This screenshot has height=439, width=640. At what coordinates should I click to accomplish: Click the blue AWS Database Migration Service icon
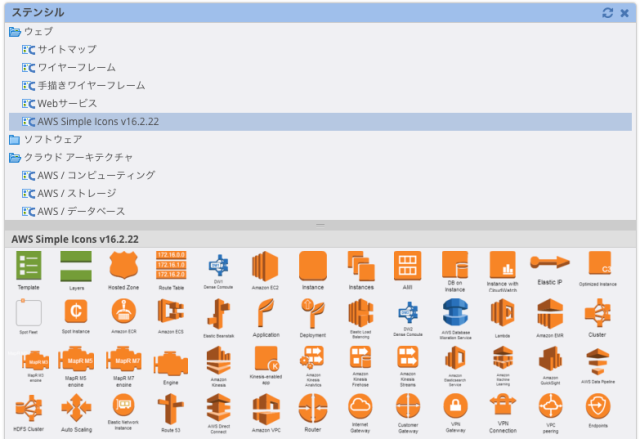pos(455,313)
